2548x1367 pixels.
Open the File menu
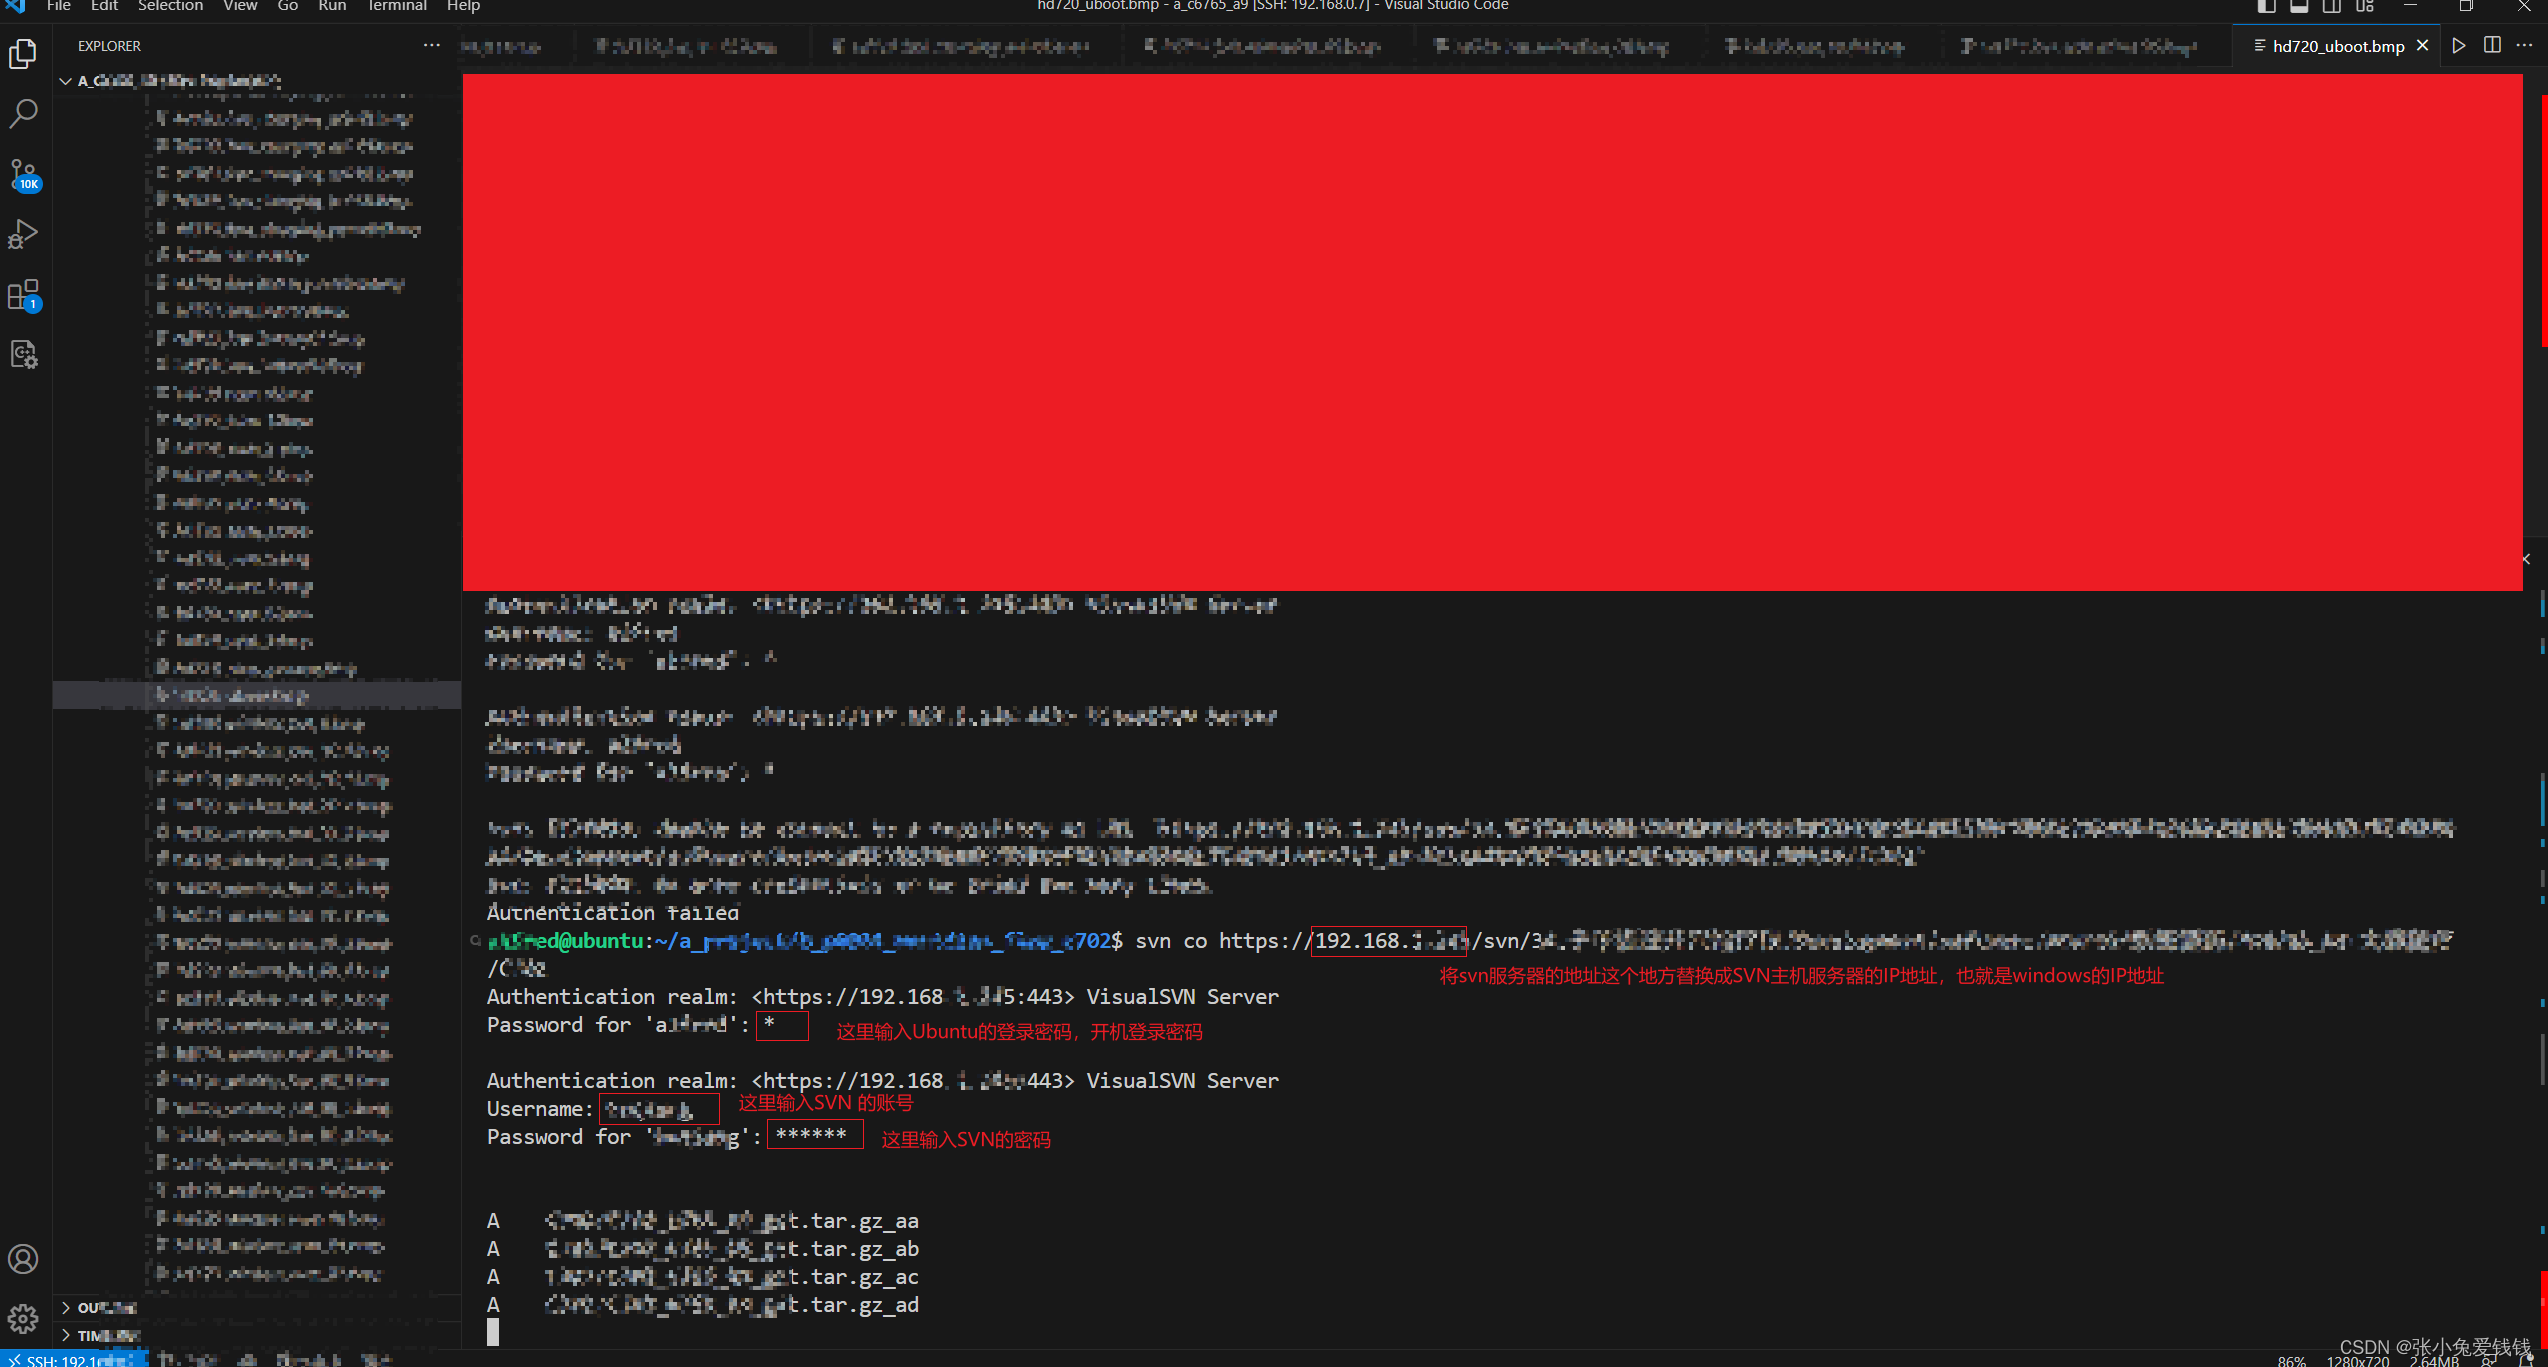59,6
